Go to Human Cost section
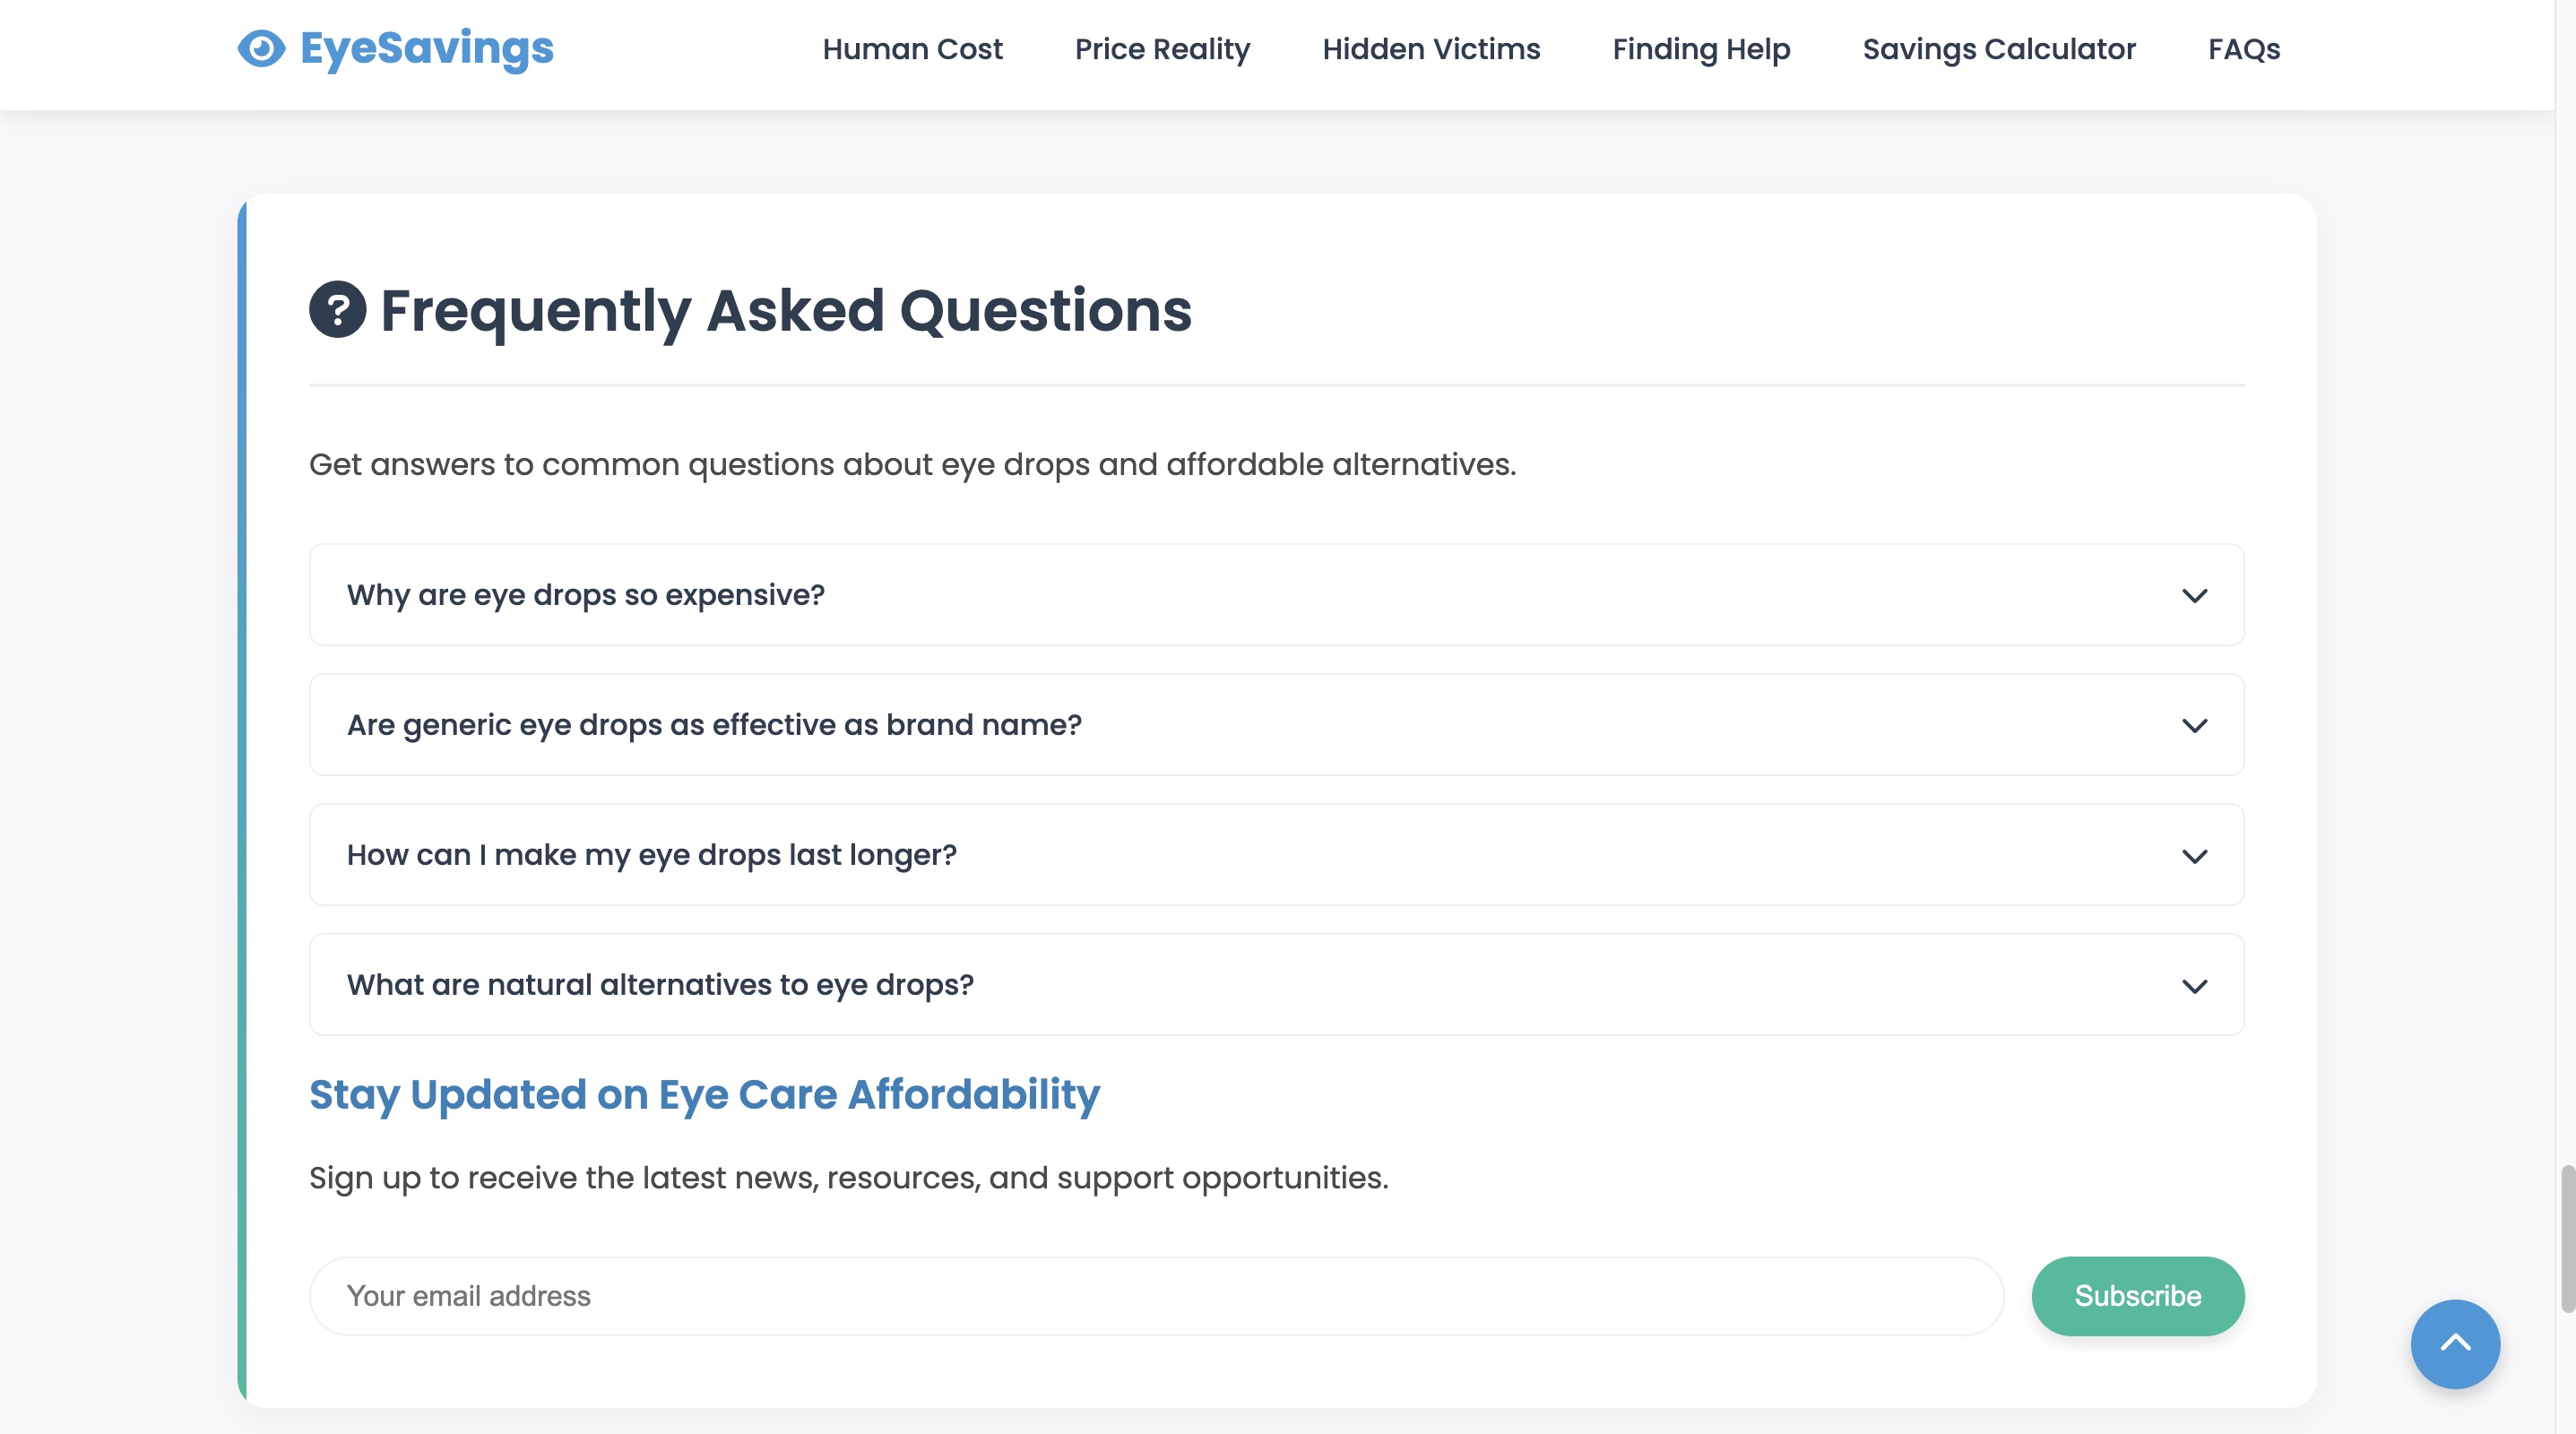 [912, 49]
